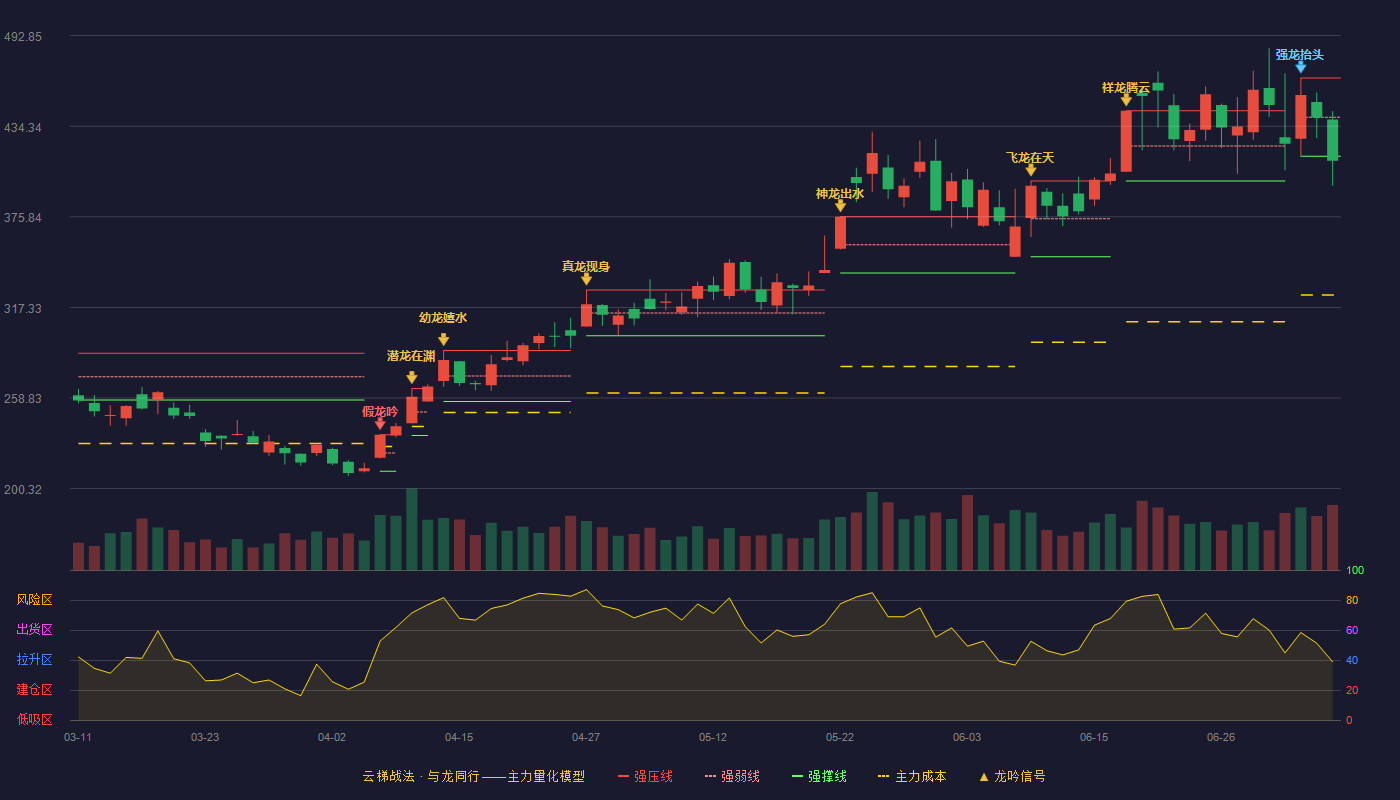The height and width of the screenshot is (800, 1400).
Task: Click the 幼龙嬉水 arrow signal marker
Action: (443, 340)
